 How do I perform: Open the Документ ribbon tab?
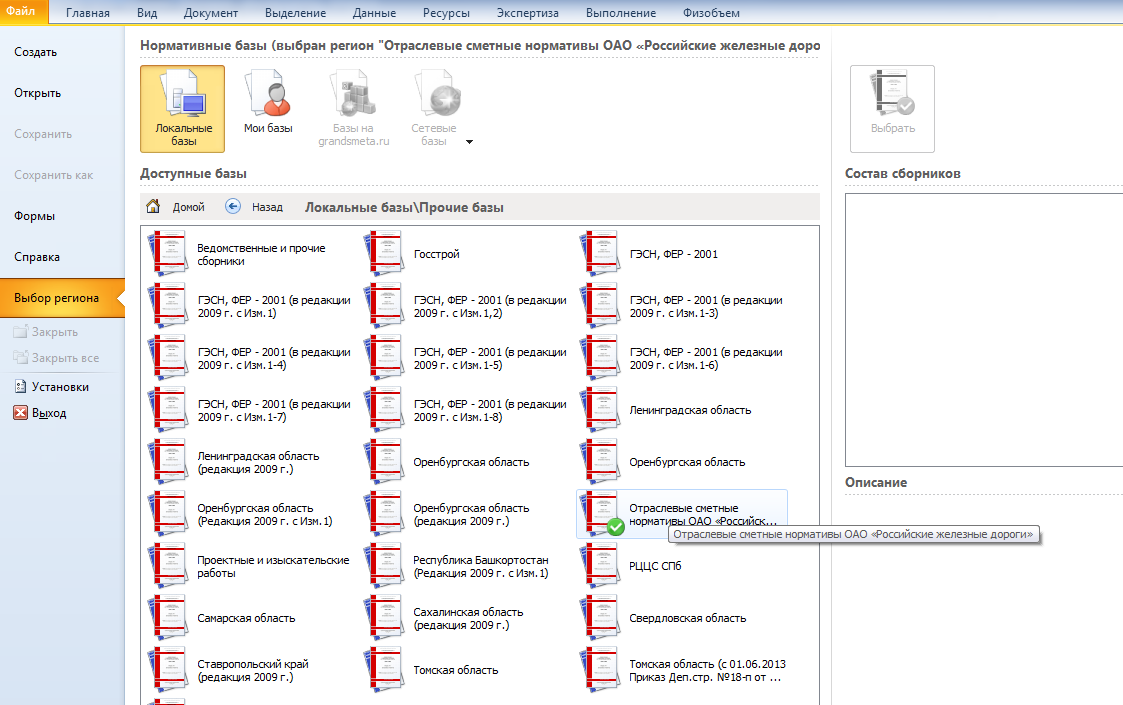click(x=211, y=13)
